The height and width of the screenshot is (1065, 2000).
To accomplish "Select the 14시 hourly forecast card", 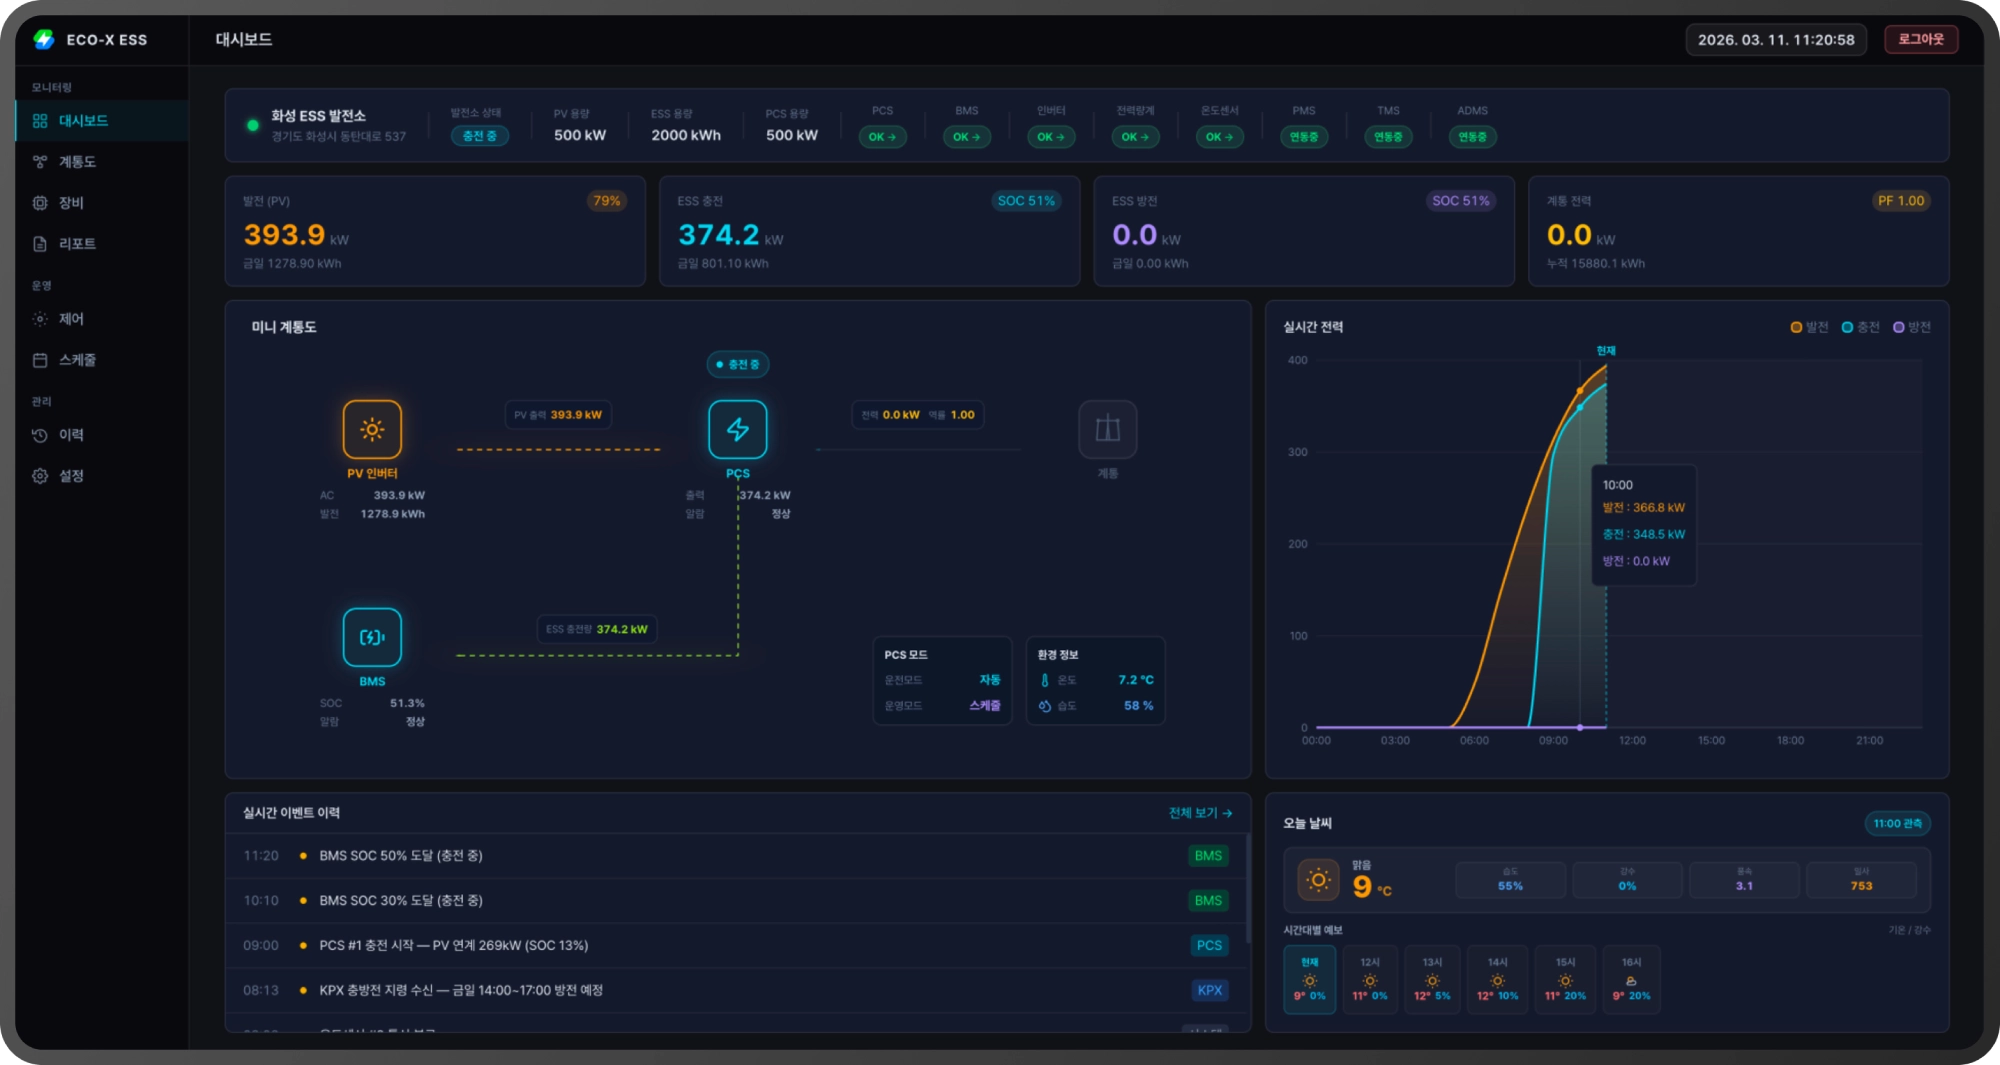I will [1497, 979].
